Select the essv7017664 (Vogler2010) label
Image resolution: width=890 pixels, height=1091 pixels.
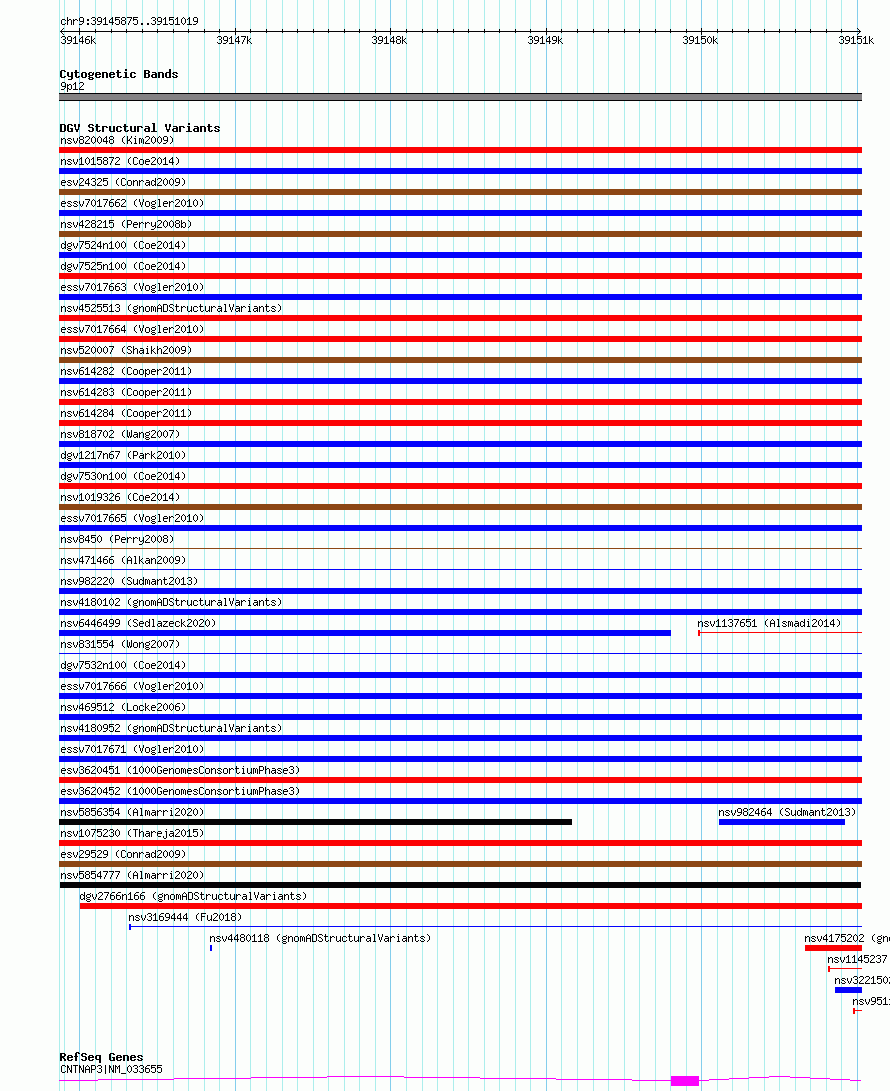[x=132, y=329]
